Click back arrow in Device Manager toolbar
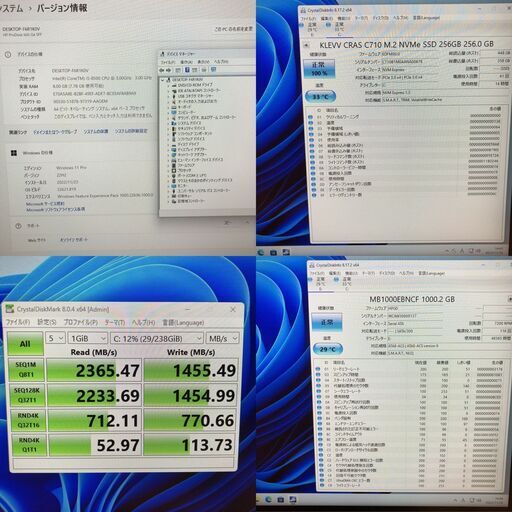512x512 pixels. click(162, 70)
